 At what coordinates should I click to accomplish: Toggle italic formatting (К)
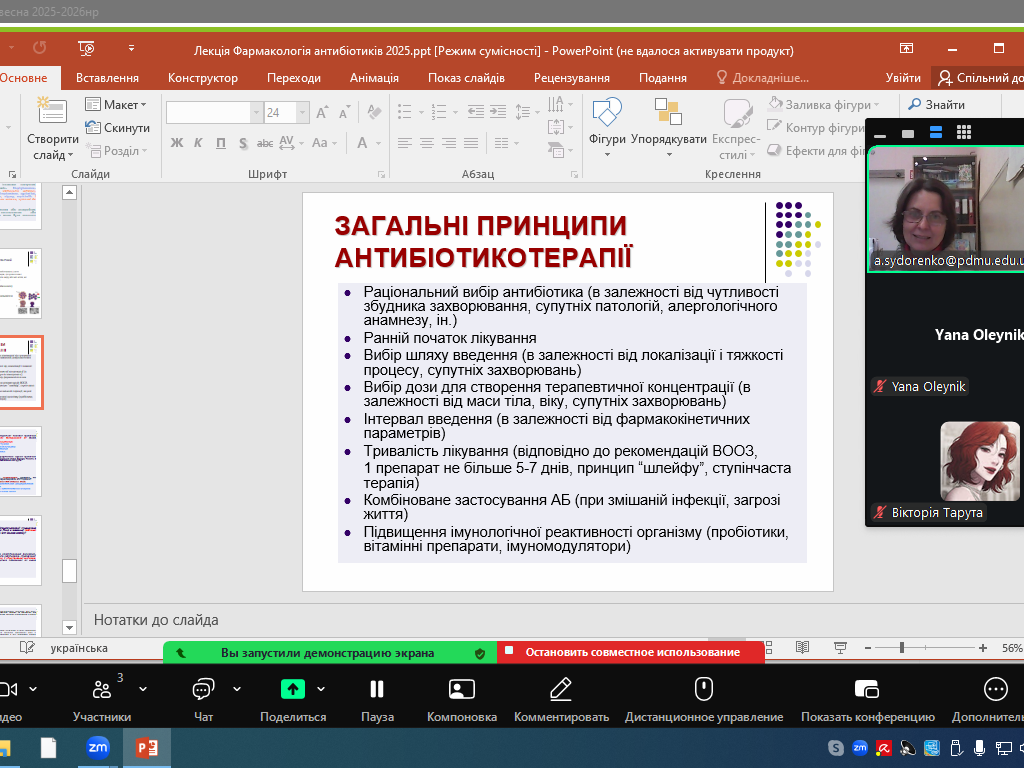tap(198, 142)
